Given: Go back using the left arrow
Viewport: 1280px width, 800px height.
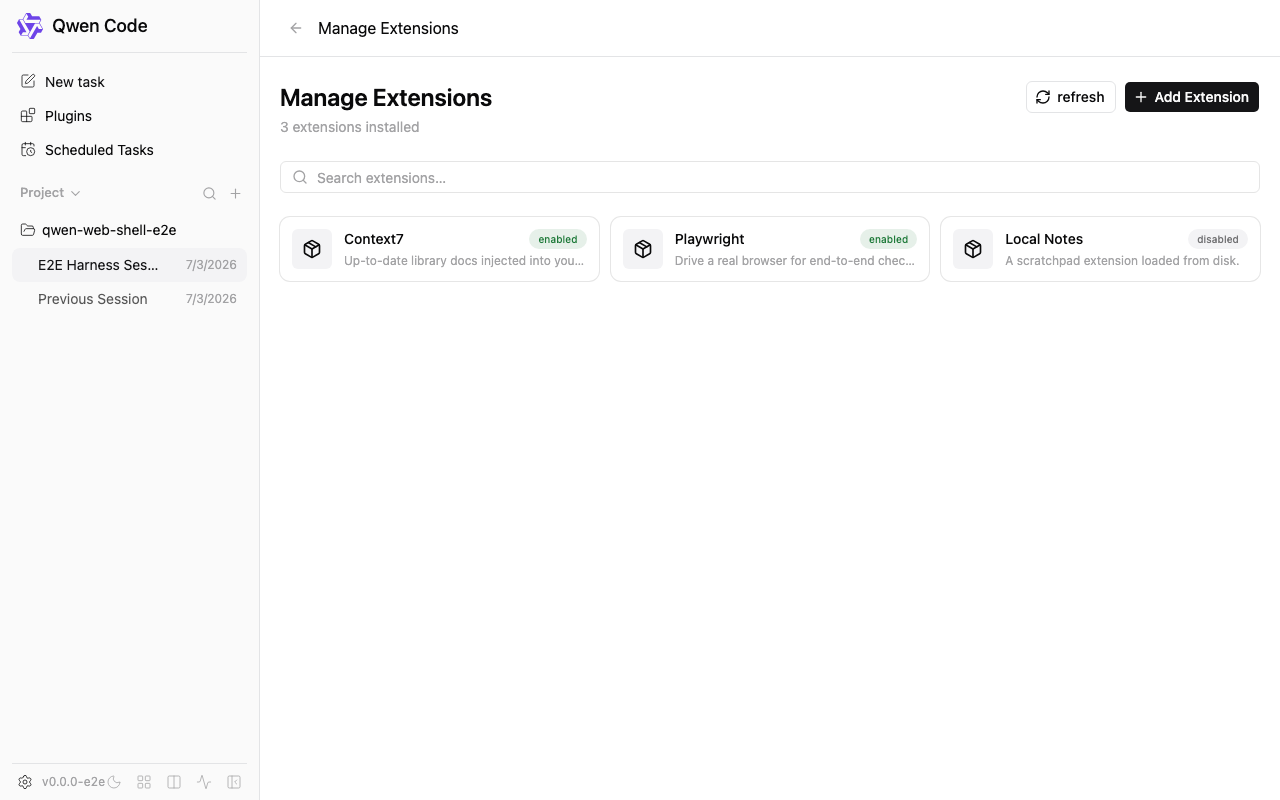Looking at the screenshot, I should pos(295,28).
